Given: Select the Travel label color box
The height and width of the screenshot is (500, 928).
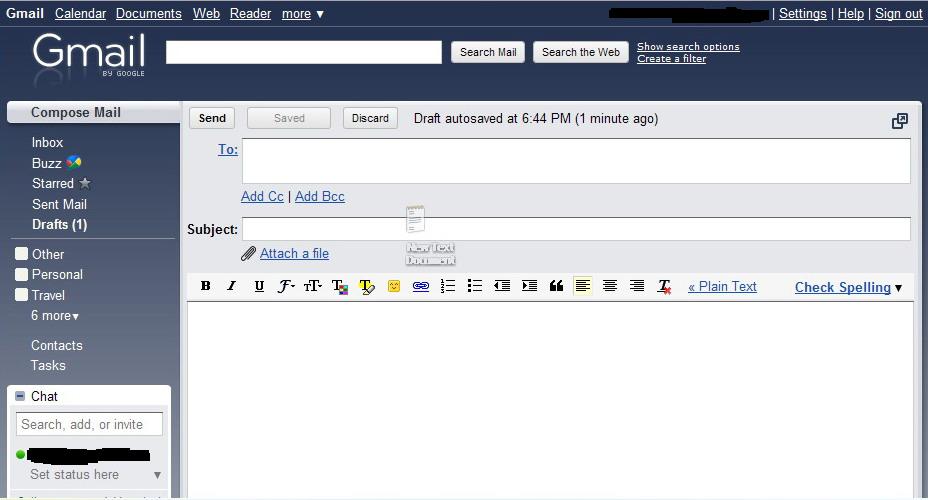Looking at the screenshot, I should click(x=21, y=295).
